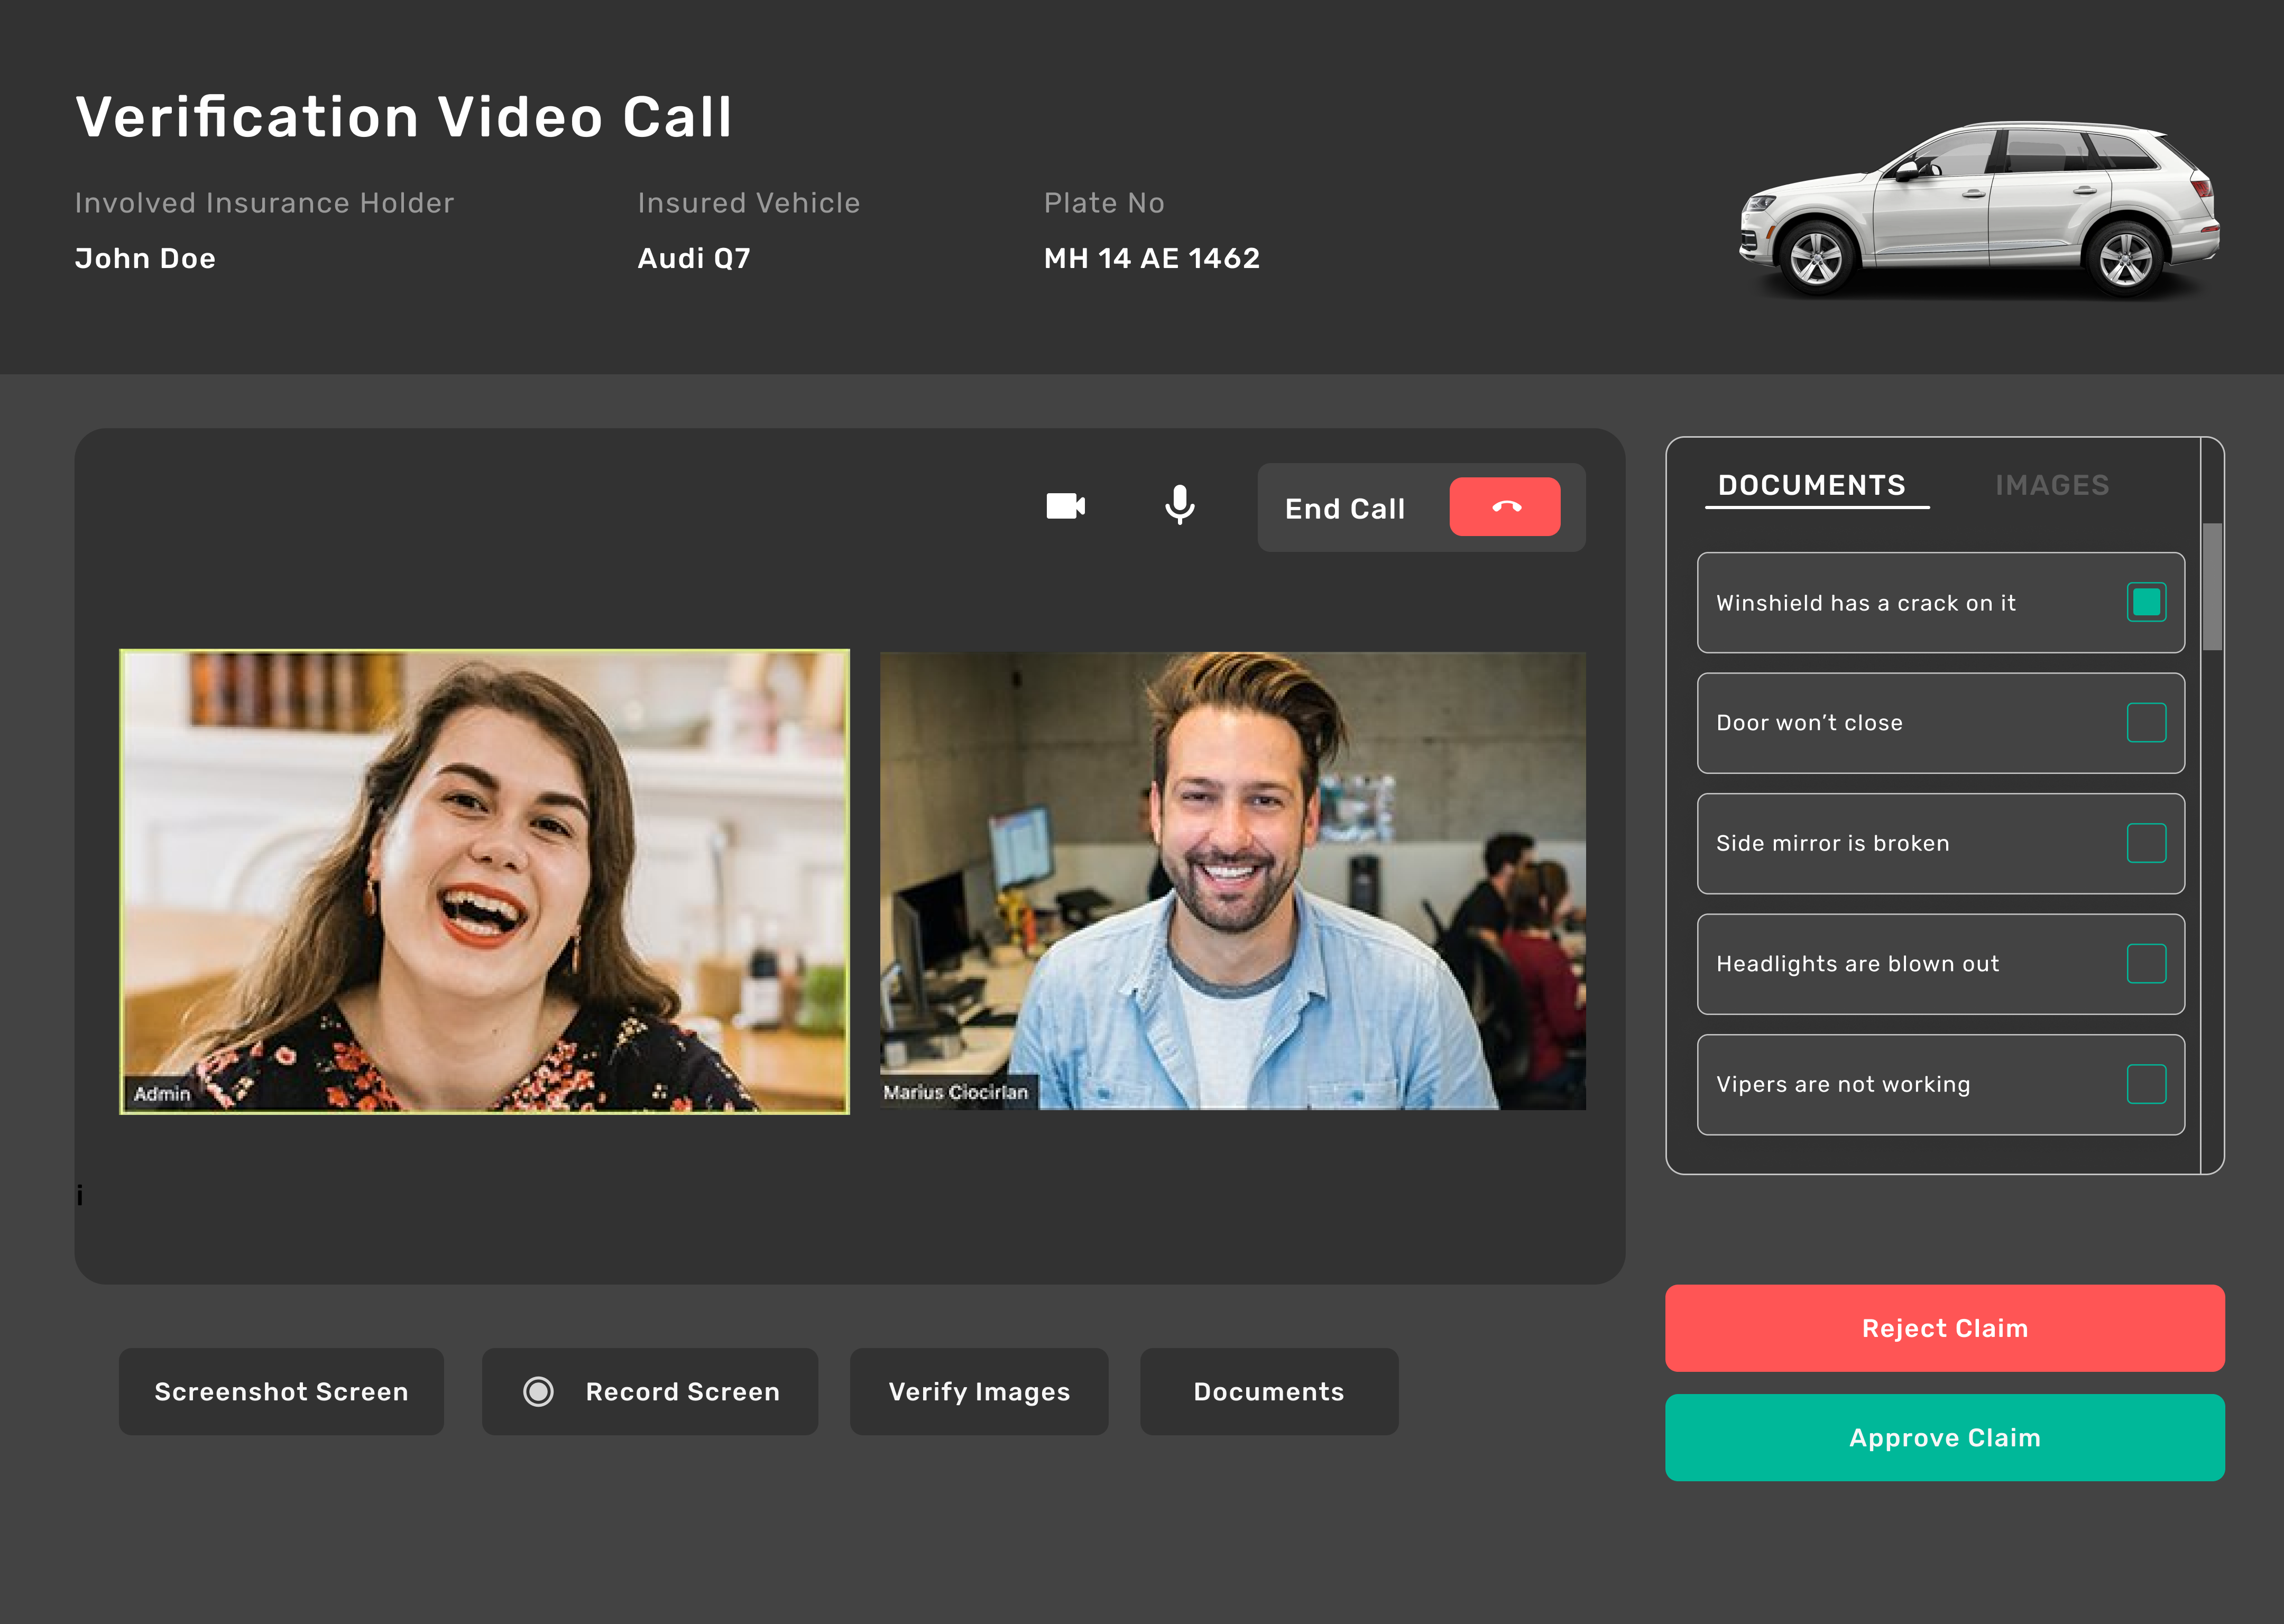2284x1624 pixels.
Task: Check the 'Door won't close' checkbox
Action: [x=2146, y=722]
